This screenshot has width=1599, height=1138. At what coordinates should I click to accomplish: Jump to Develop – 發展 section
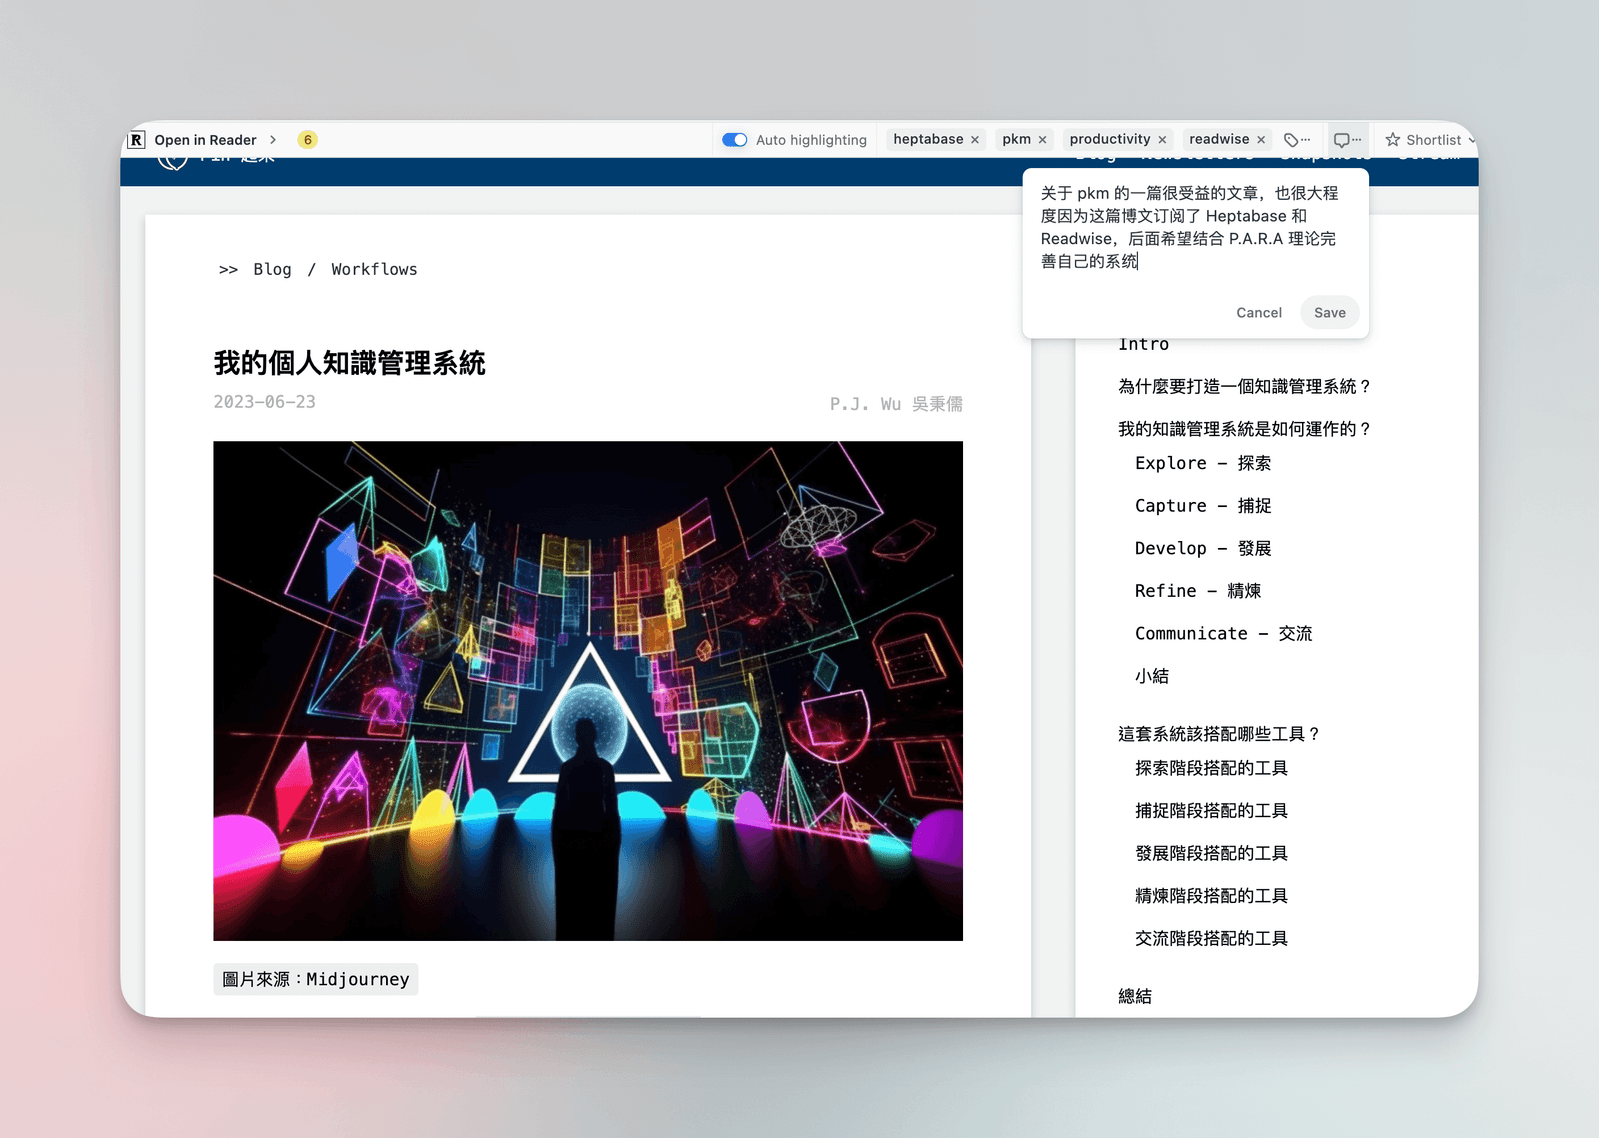[1203, 548]
